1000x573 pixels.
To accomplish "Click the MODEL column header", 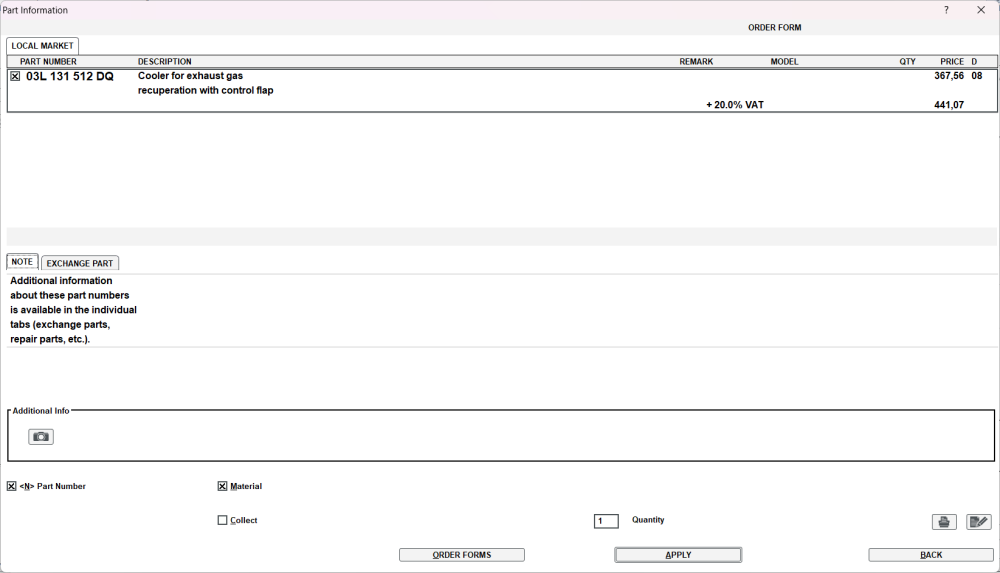I will pyautogui.click(x=784, y=61).
